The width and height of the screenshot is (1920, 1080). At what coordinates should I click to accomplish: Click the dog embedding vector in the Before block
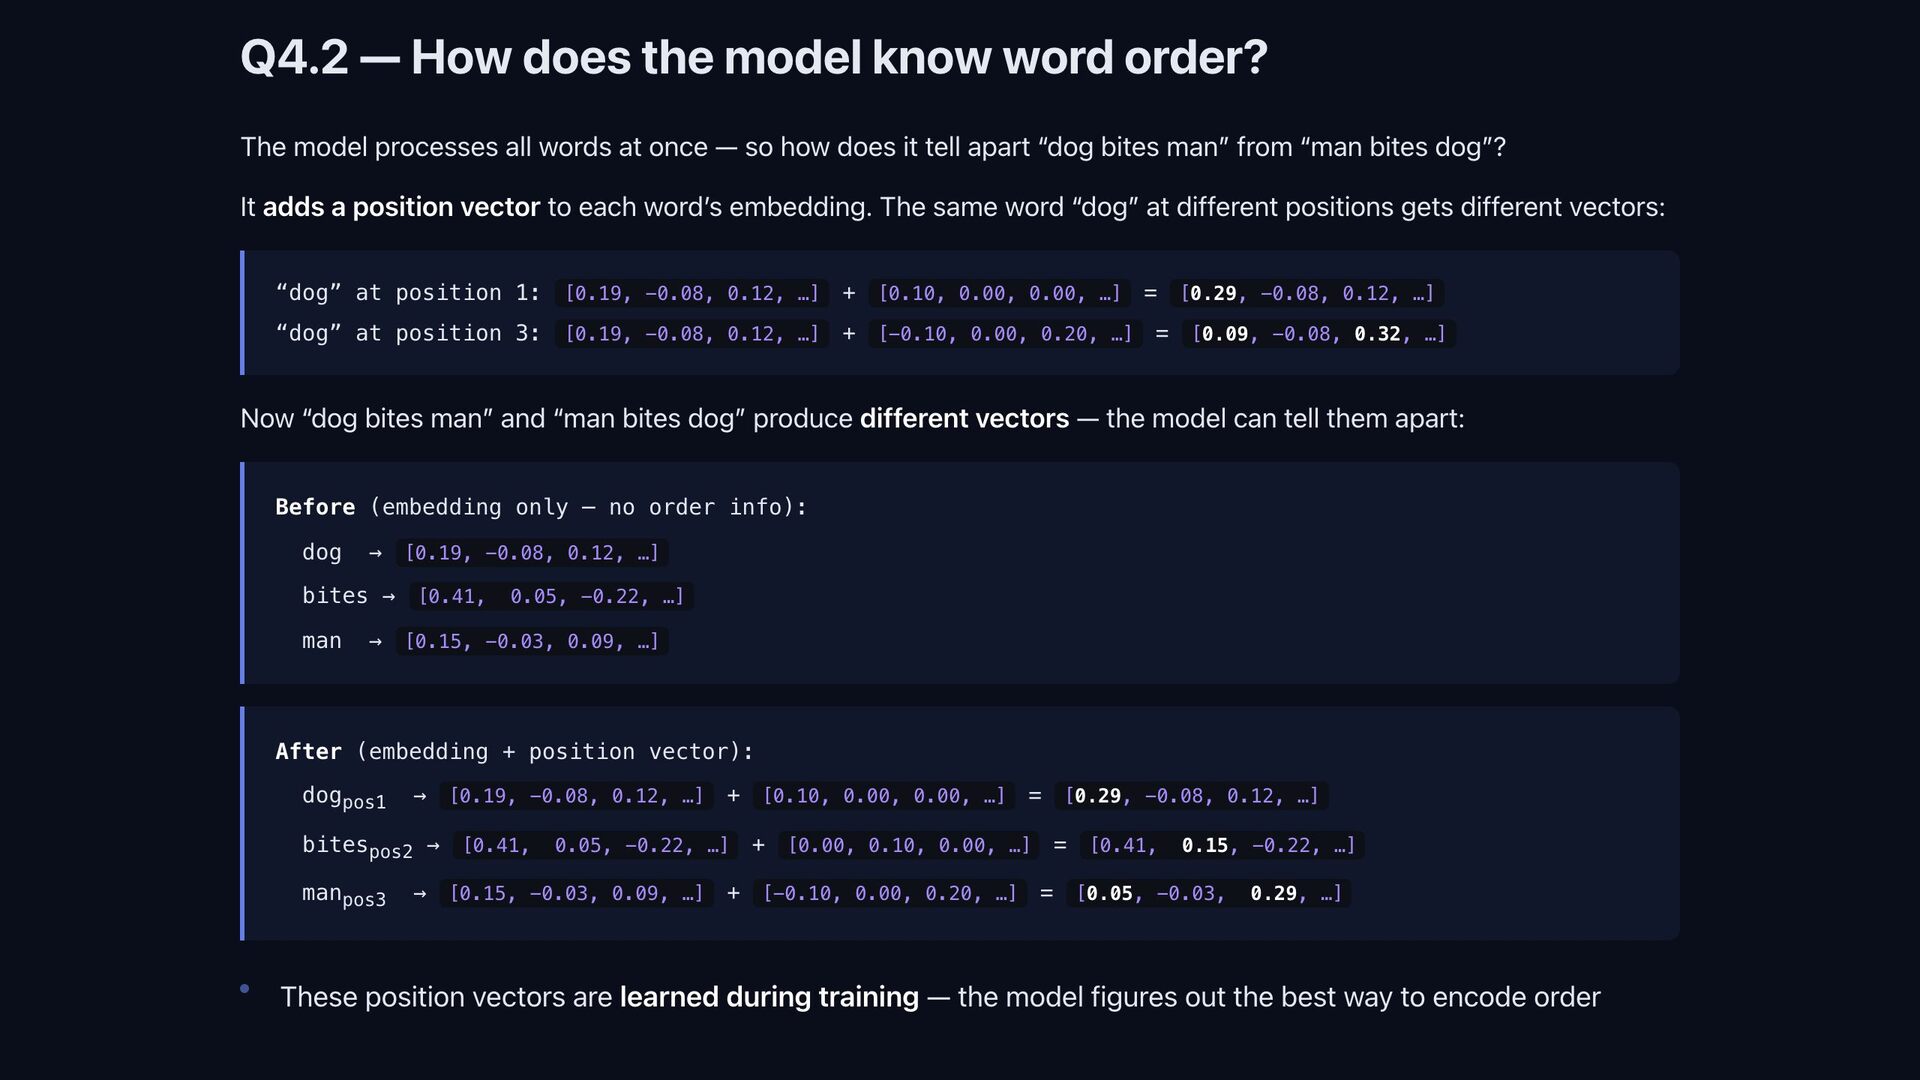pyautogui.click(x=531, y=553)
